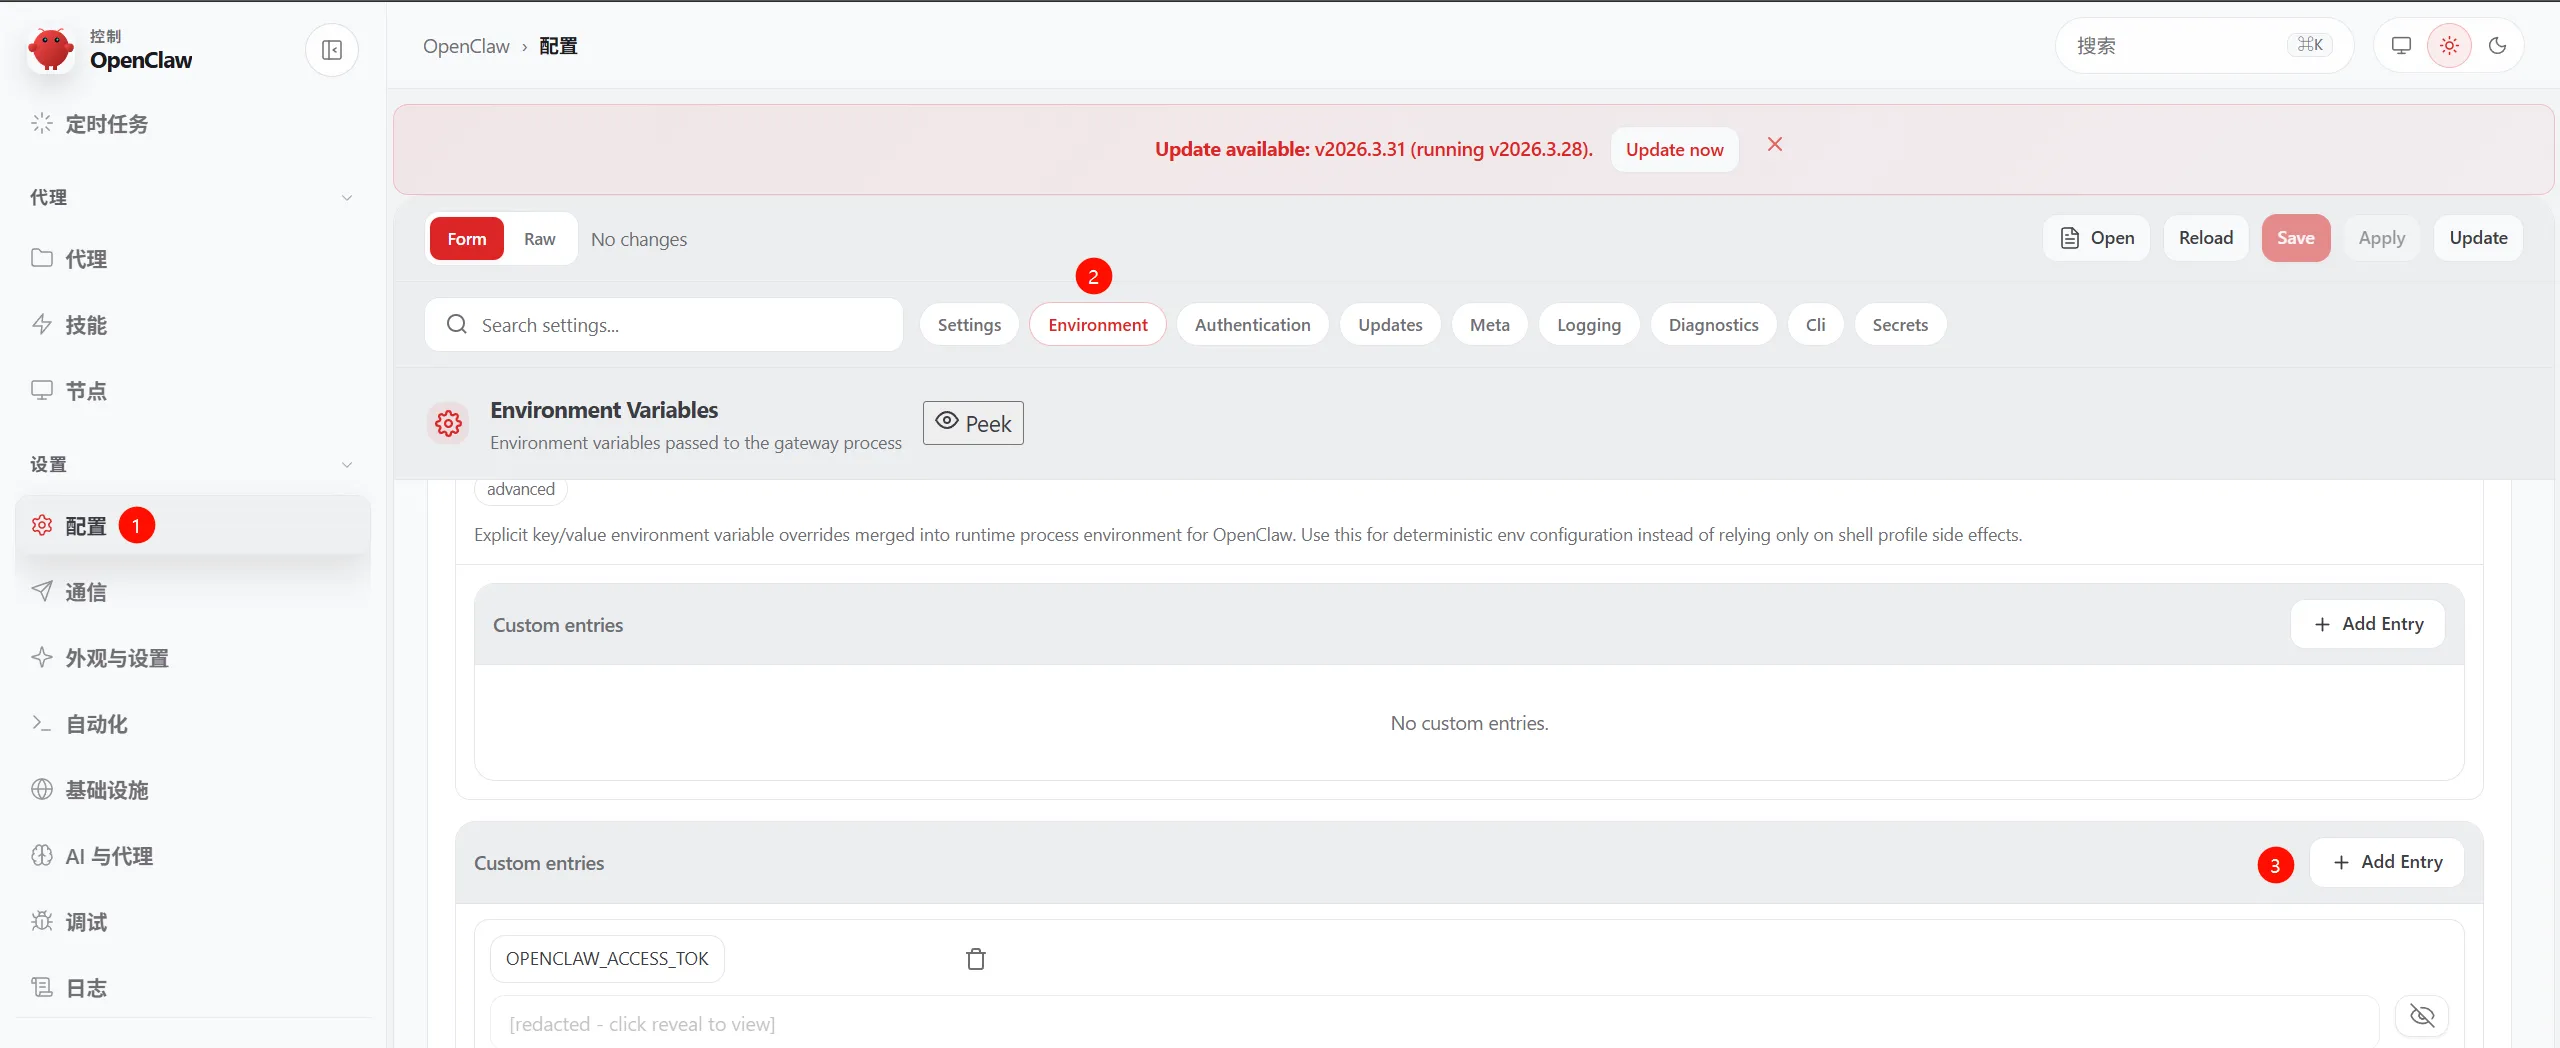Screen dimensions: 2560x1048
Task: Switch to the Secrets tab
Action: tap(1900, 325)
